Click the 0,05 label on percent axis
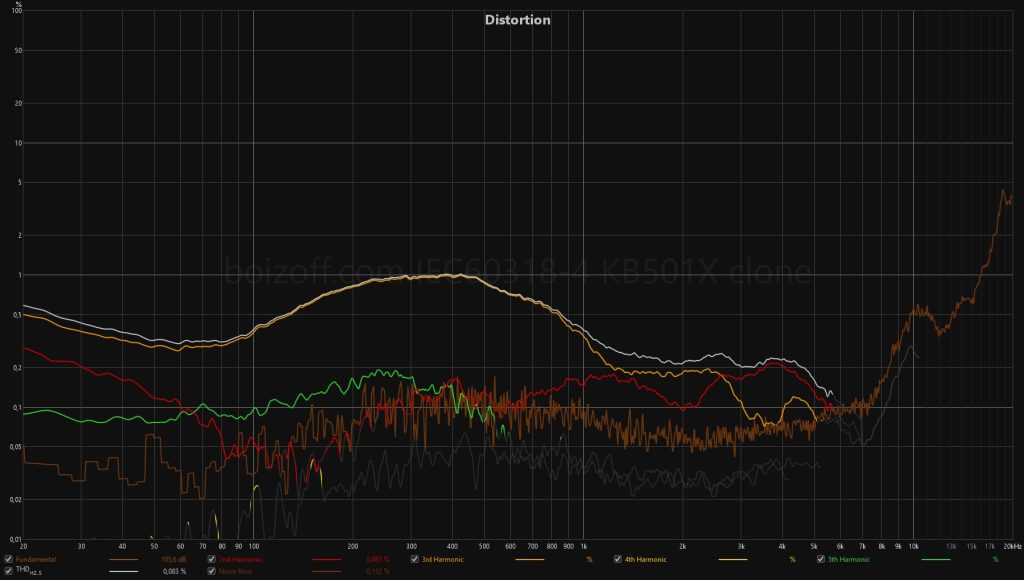Image resolution: width=1024 pixels, height=580 pixels. click(18, 447)
